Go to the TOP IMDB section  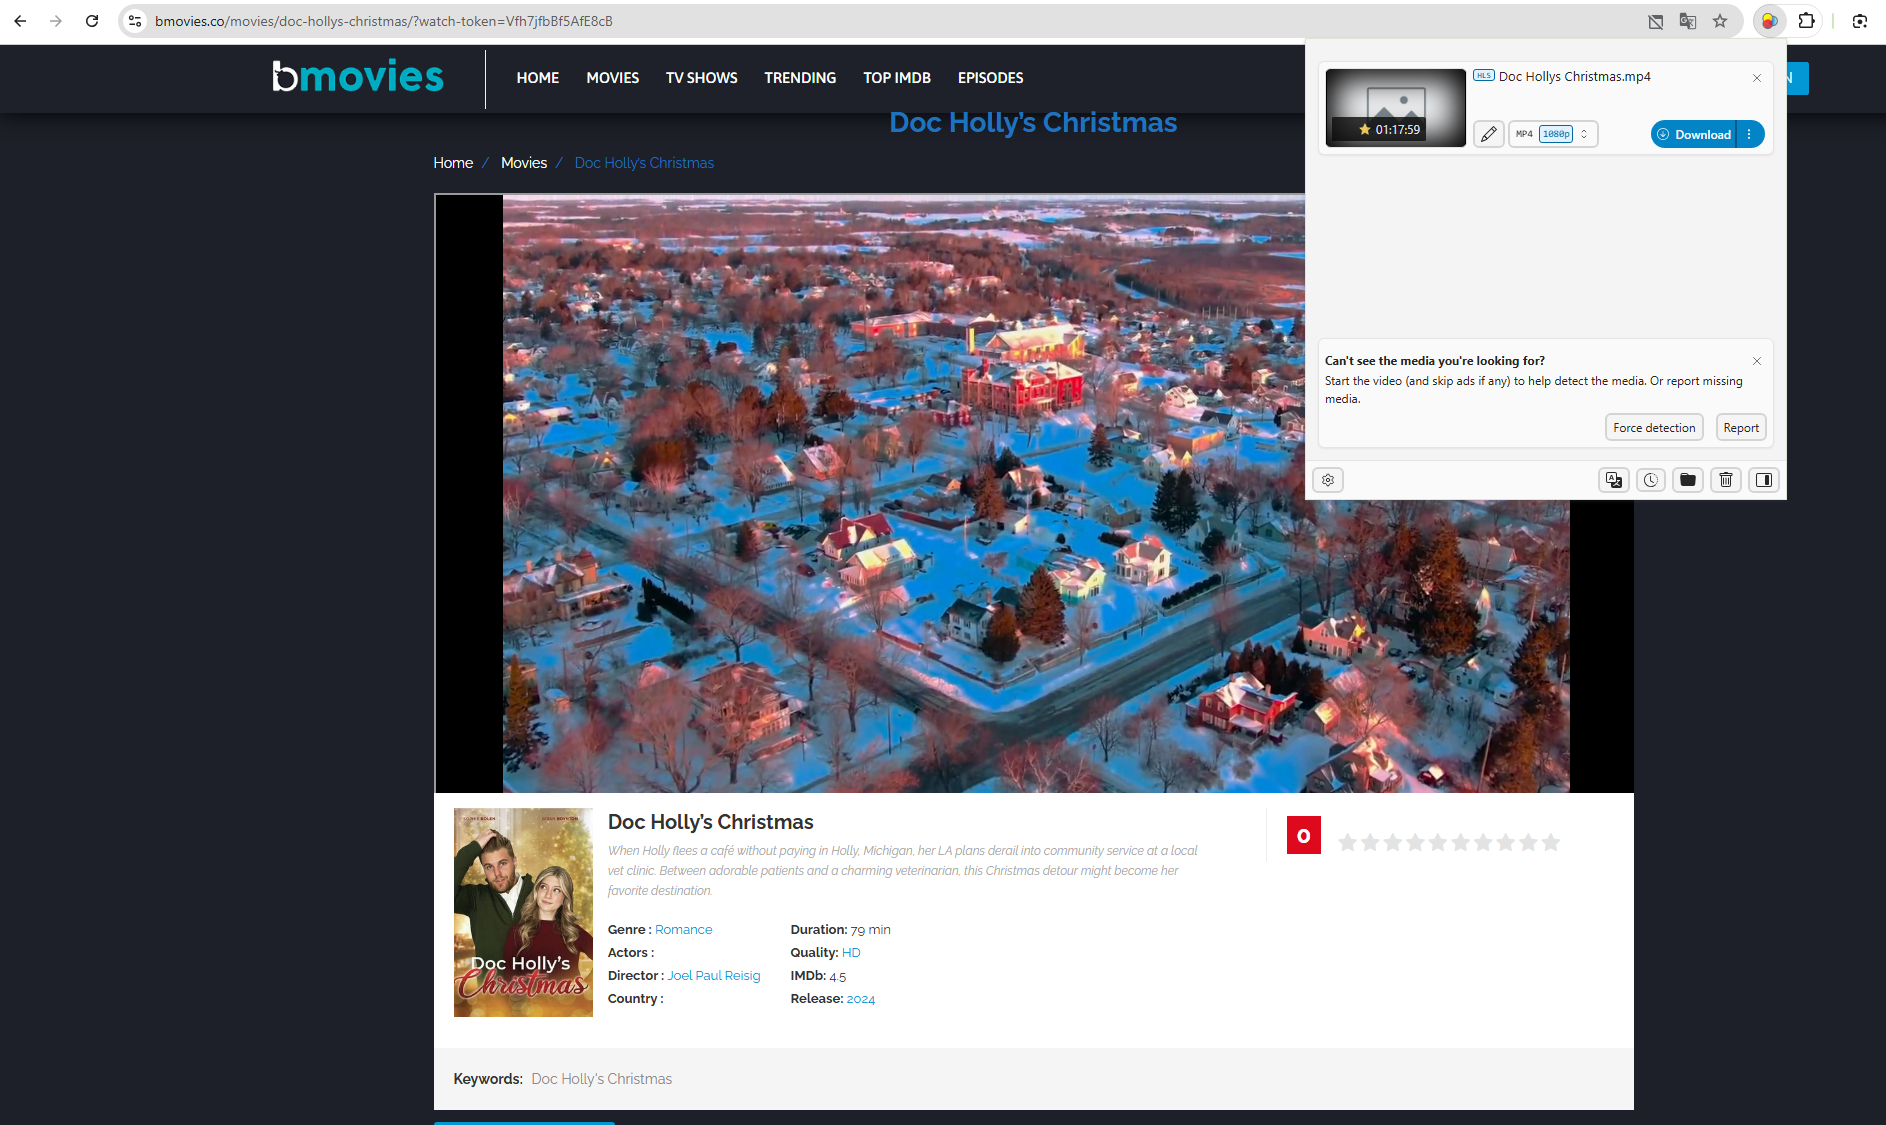coord(896,78)
